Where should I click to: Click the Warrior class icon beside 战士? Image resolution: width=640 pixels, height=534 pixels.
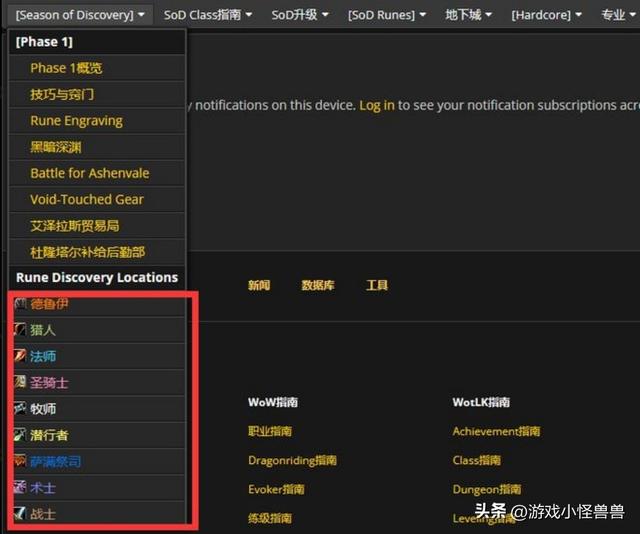(x=20, y=513)
